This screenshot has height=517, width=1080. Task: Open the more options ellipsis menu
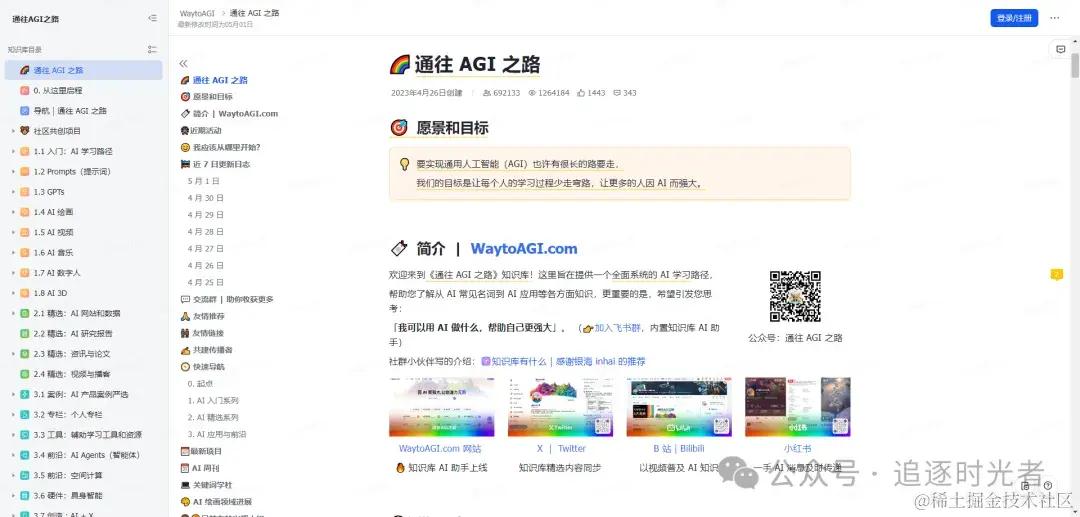pos(1055,18)
